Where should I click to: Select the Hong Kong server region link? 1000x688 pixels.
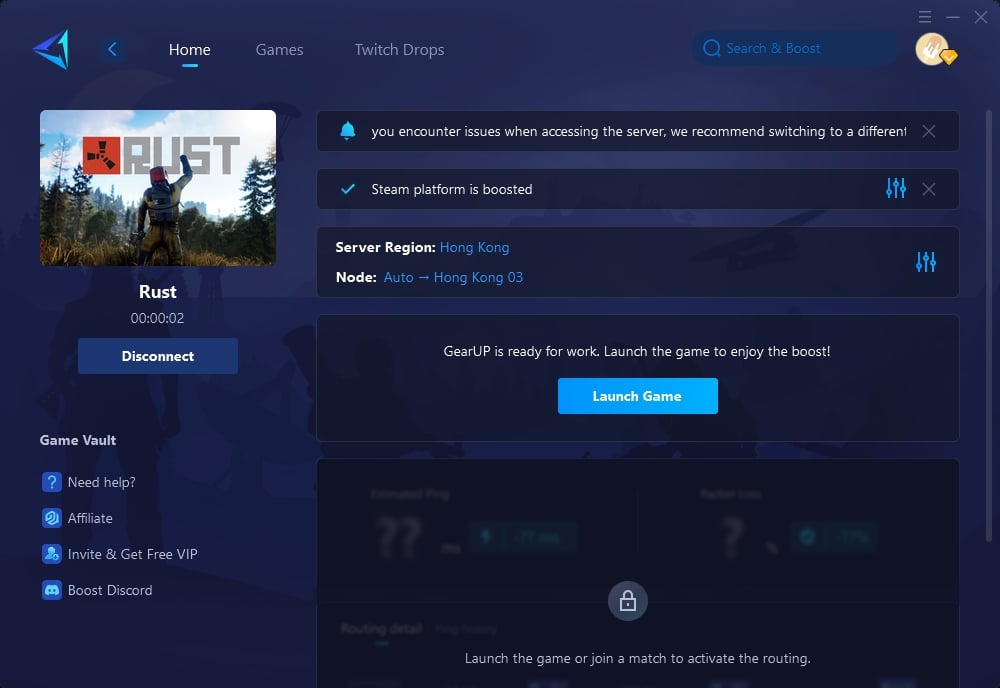474,247
